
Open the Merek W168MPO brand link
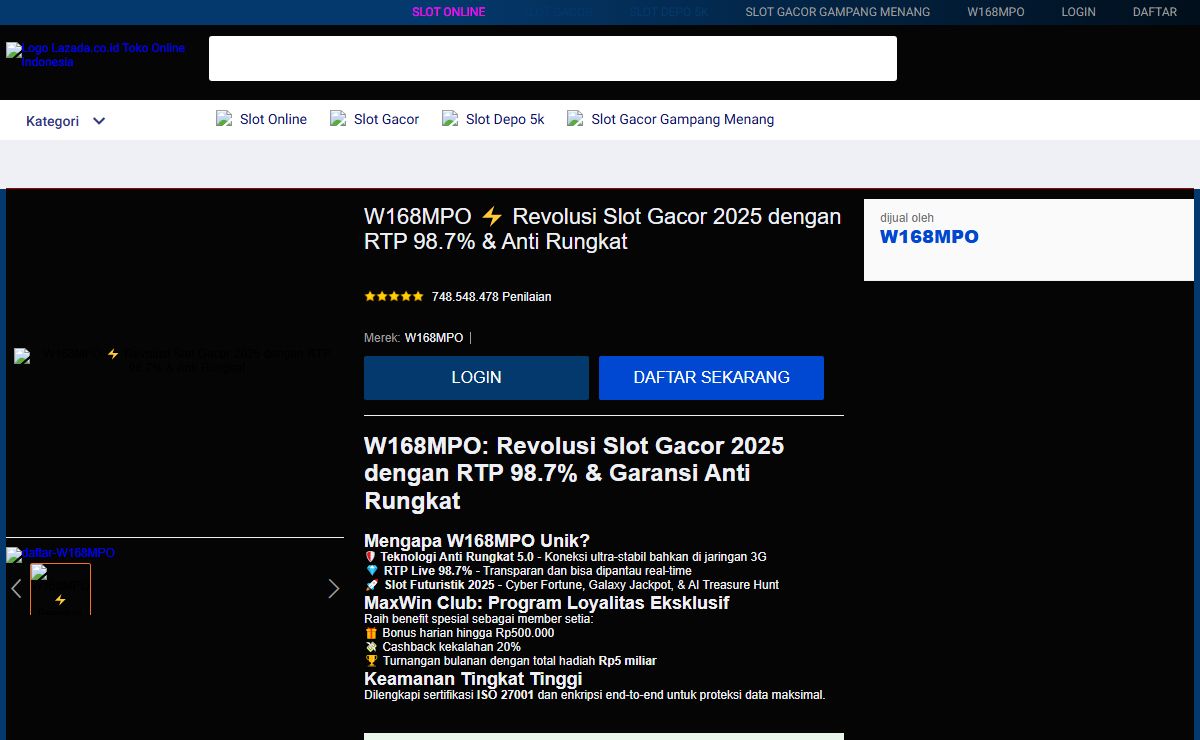coord(434,338)
